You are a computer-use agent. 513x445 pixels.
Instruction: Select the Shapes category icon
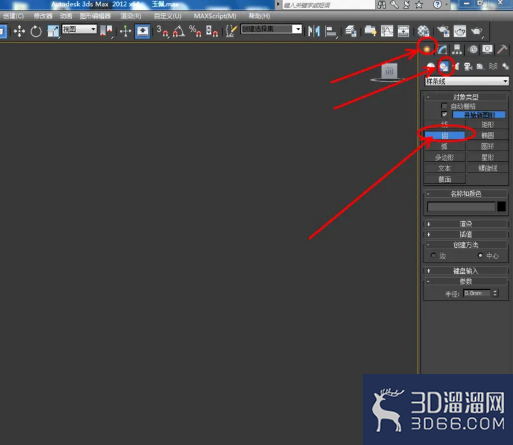tap(444, 67)
